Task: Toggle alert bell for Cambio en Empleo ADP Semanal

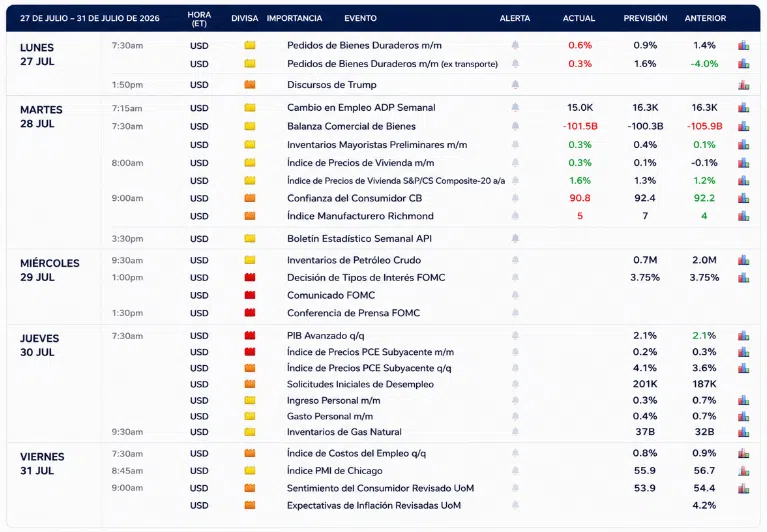Action: point(515,107)
